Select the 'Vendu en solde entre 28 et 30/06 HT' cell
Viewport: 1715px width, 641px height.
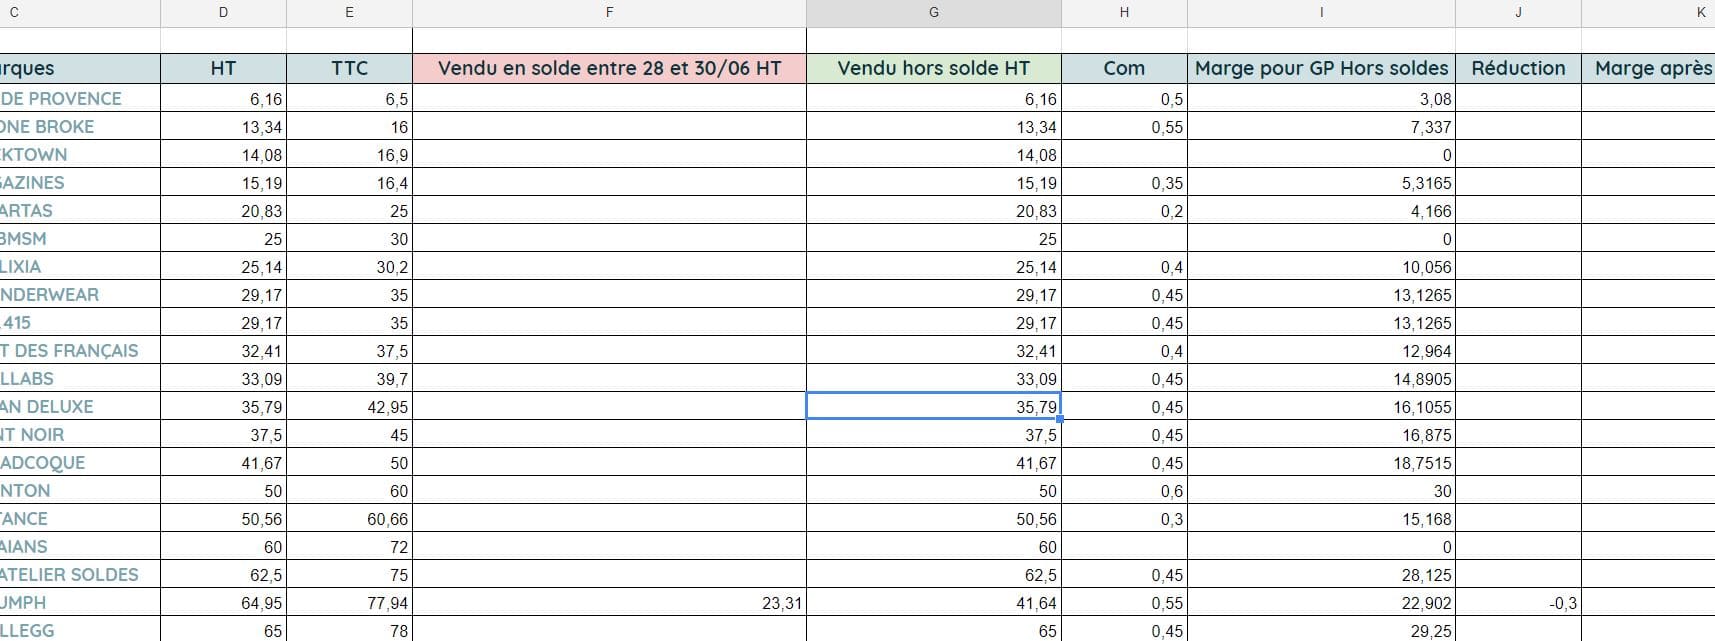pyautogui.click(x=609, y=68)
